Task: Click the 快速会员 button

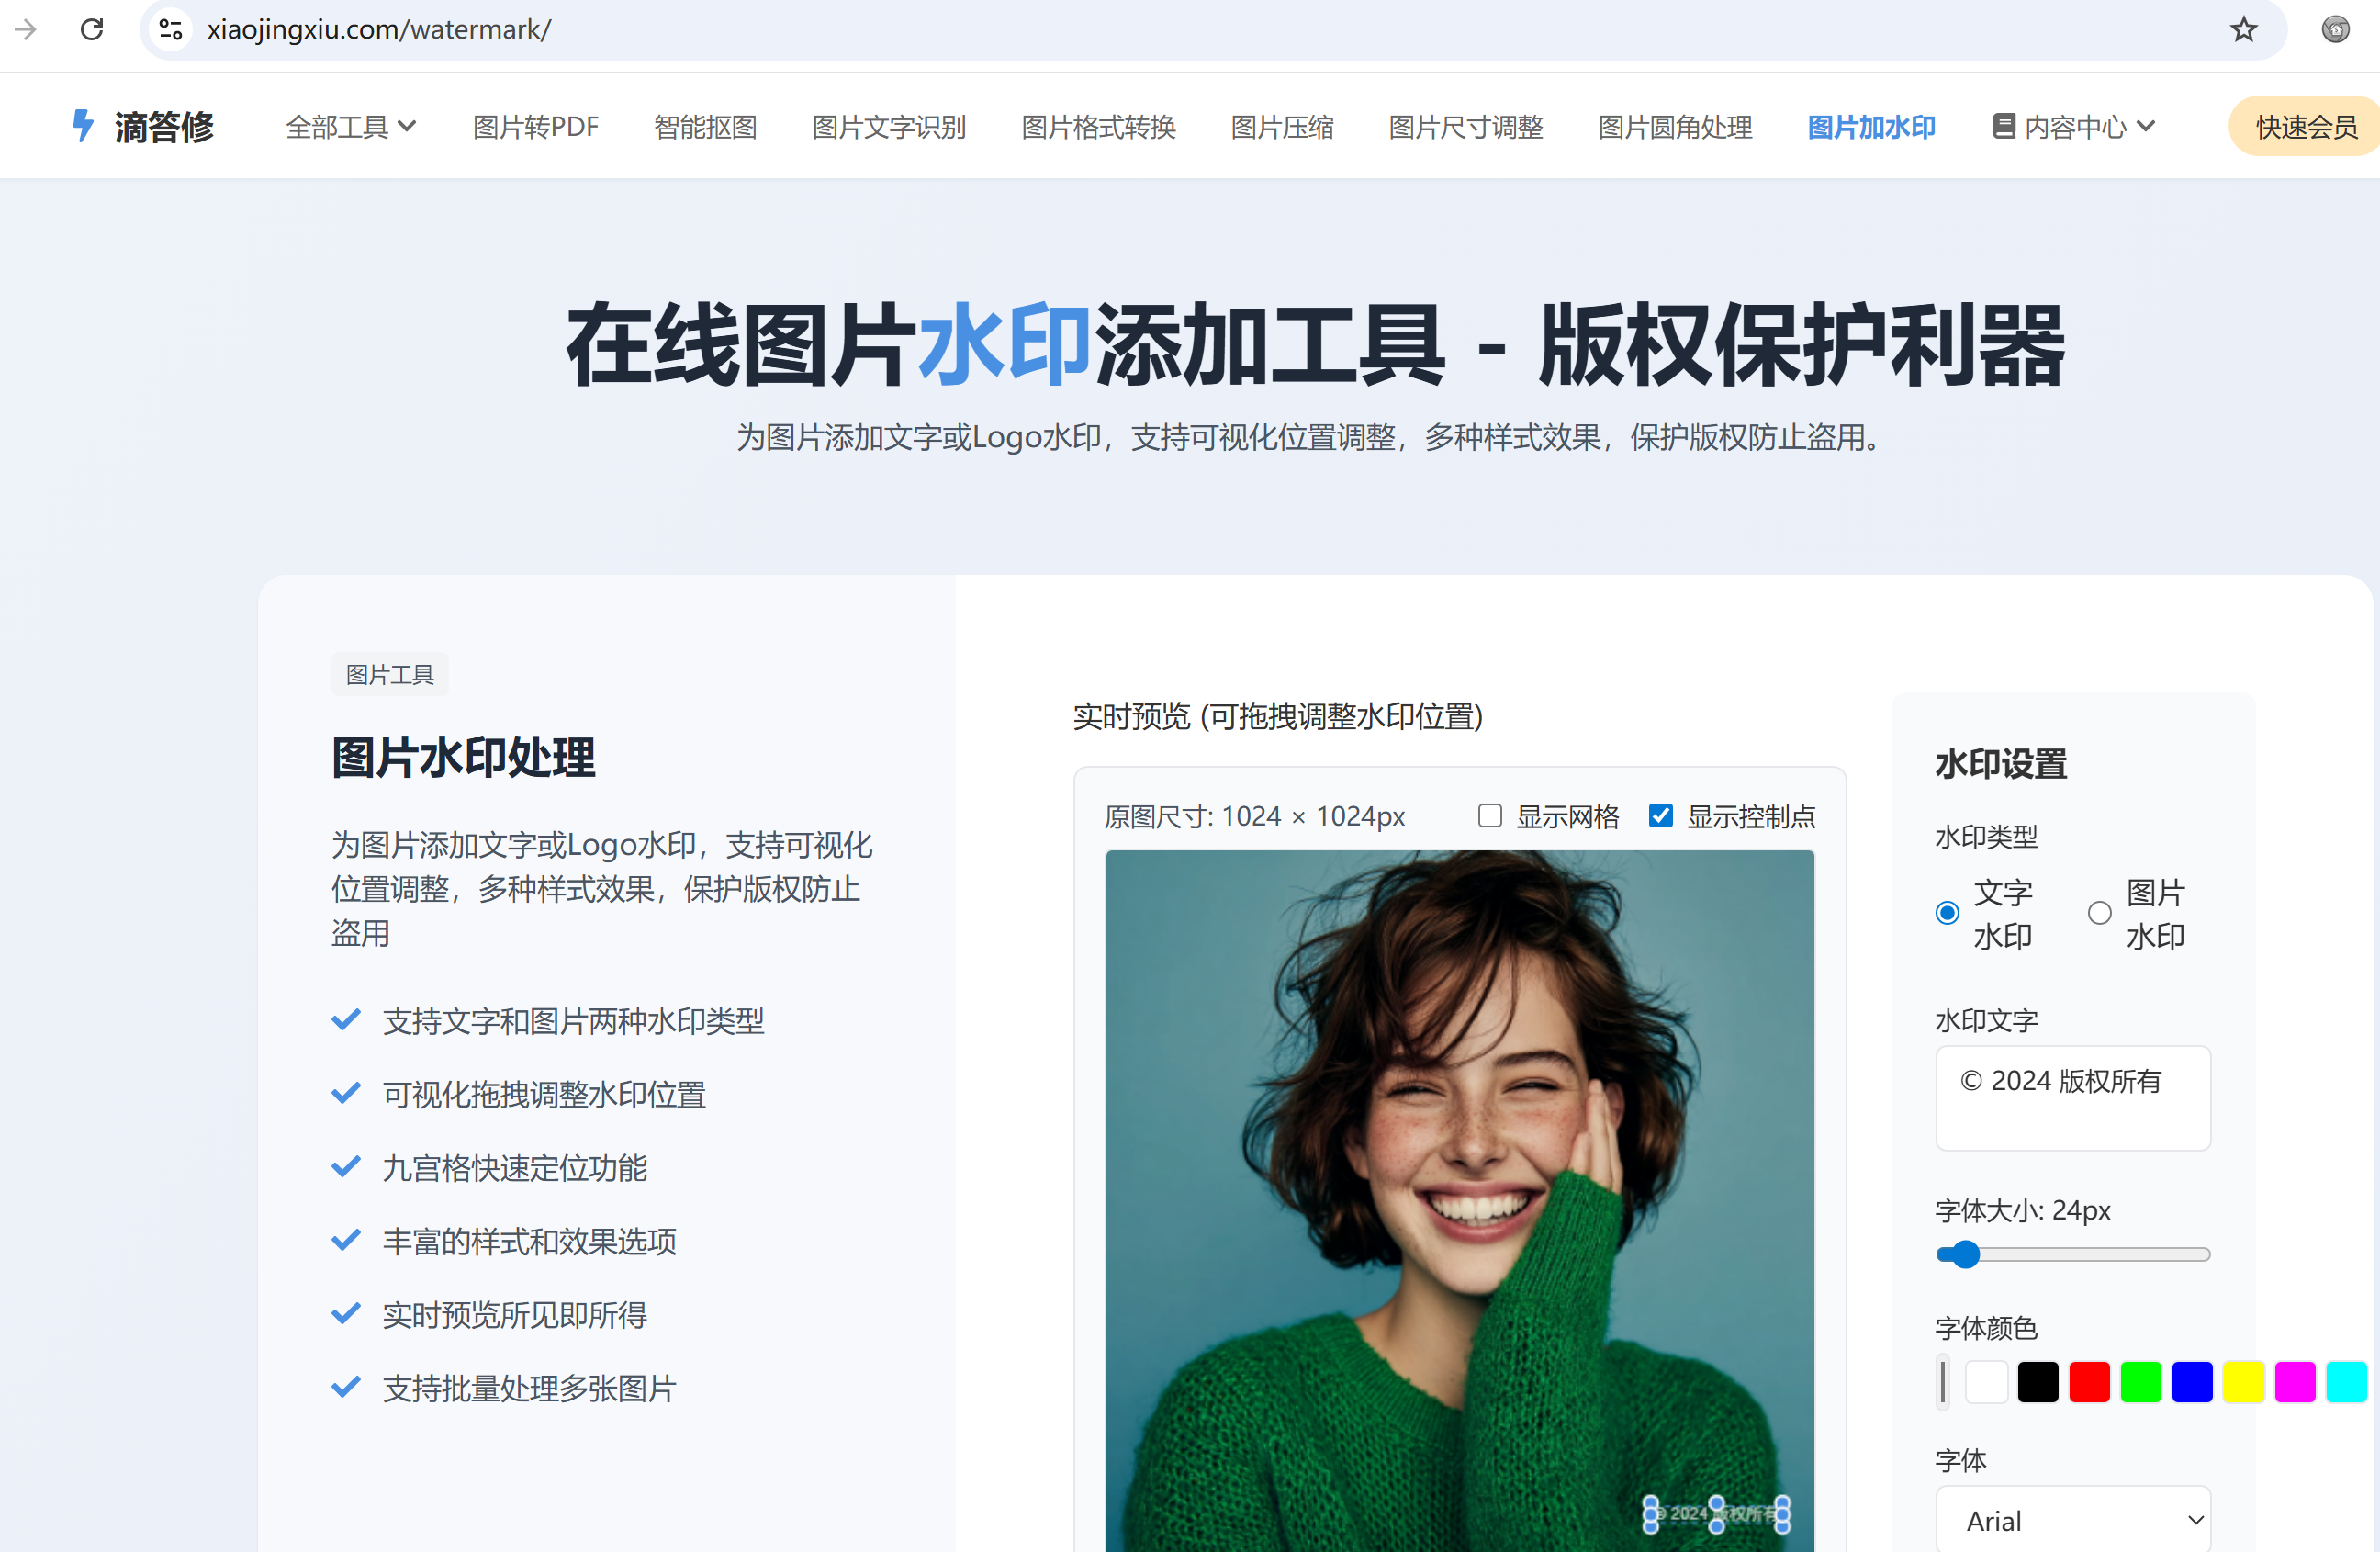Action: [2305, 127]
